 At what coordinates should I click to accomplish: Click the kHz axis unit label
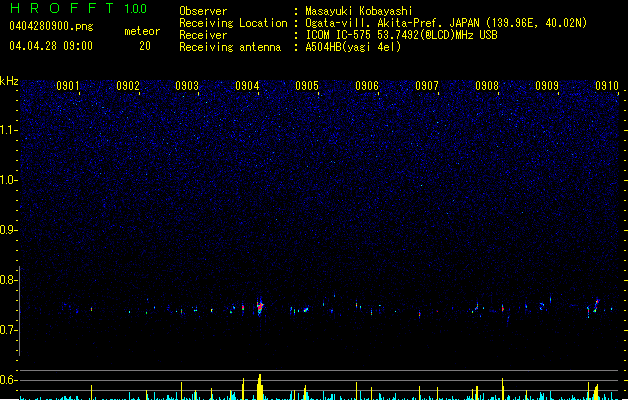coord(9,81)
